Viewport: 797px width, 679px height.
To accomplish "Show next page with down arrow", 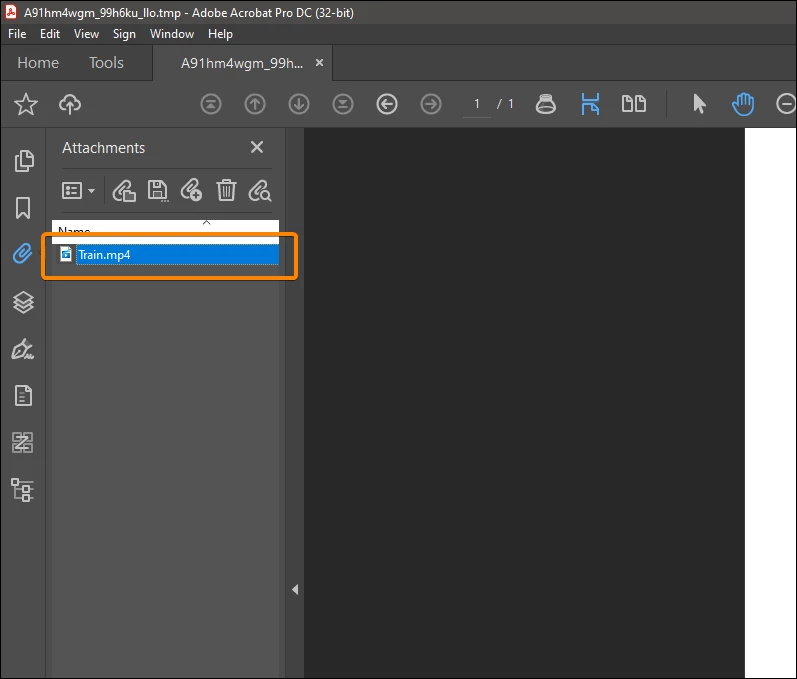I will pos(299,104).
